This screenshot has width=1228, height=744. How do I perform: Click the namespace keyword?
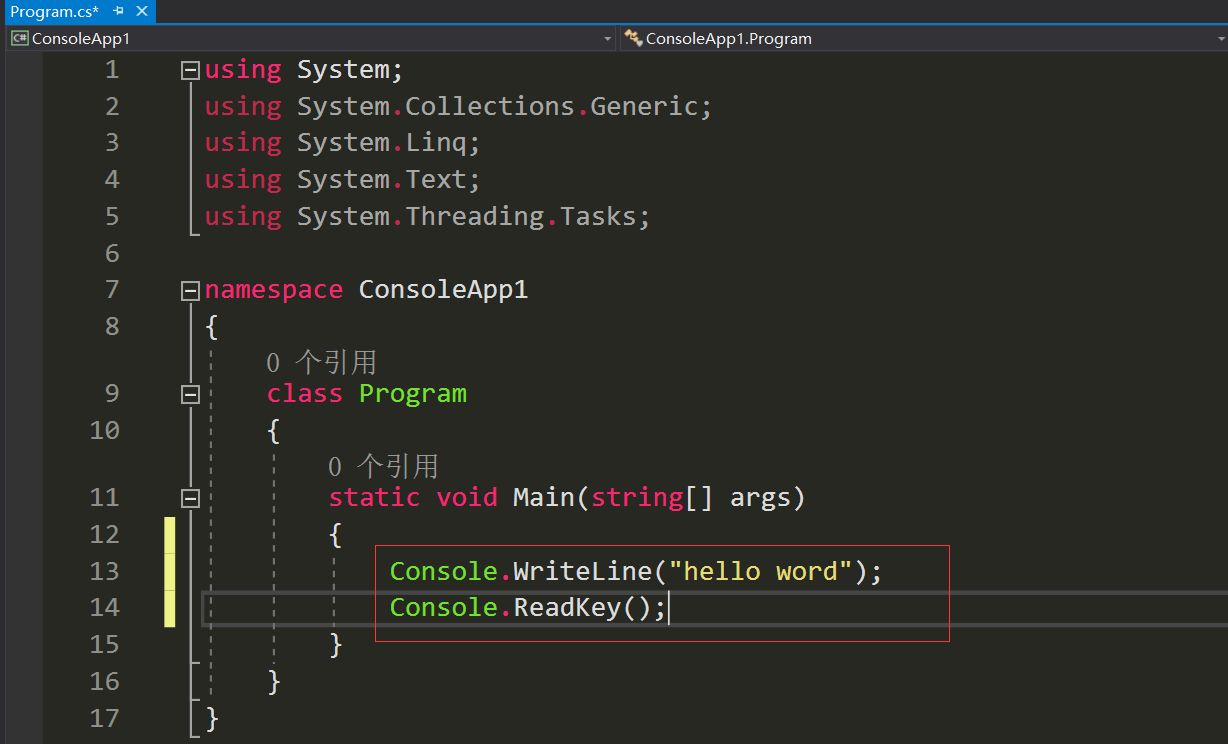click(x=274, y=290)
